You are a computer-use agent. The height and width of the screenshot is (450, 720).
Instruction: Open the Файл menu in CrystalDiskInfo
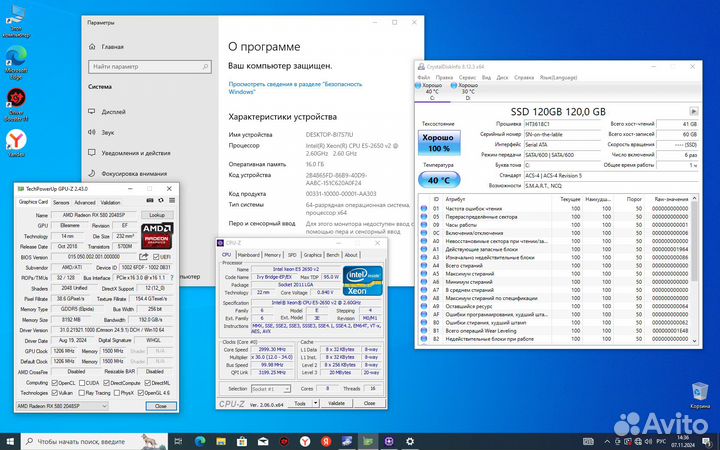click(423, 78)
